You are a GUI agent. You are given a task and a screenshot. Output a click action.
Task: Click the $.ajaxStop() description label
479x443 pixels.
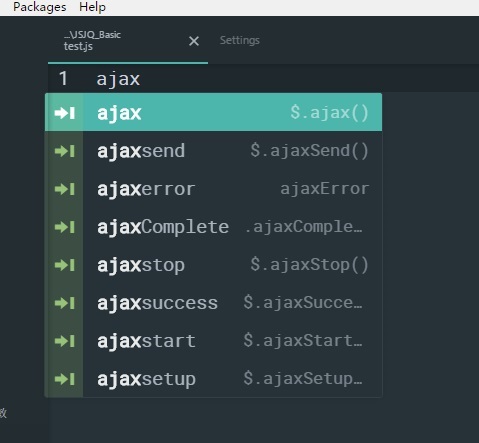pyautogui.click(x=309, y=265)
